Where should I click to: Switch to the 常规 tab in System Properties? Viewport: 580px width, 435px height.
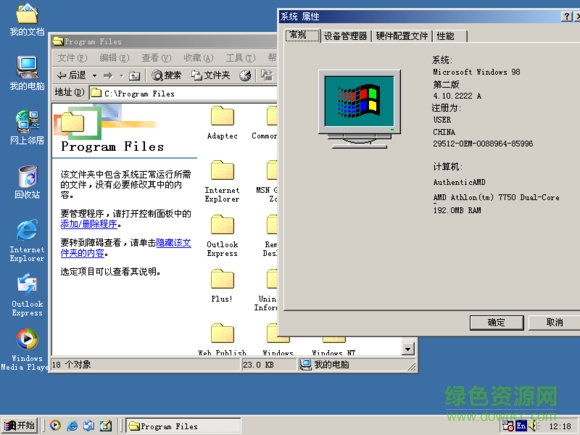[302, 36]
